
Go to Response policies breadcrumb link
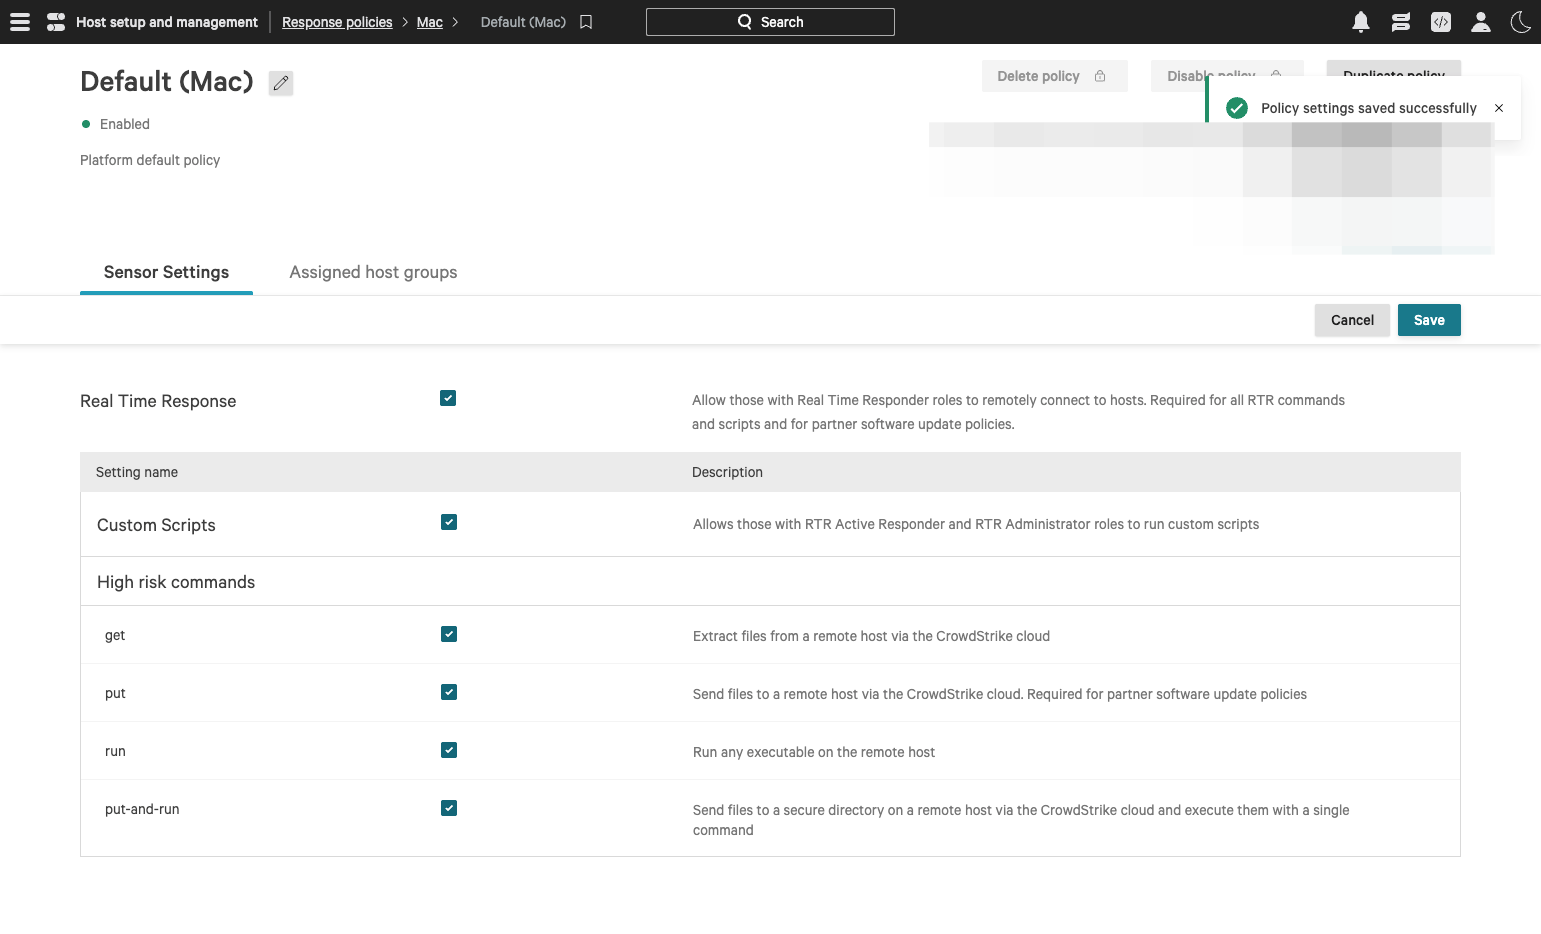[x=337, y=22]
